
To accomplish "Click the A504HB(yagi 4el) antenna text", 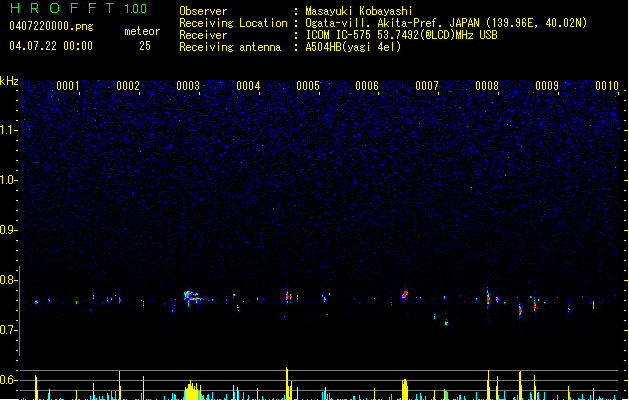I will tap(353, 47).
